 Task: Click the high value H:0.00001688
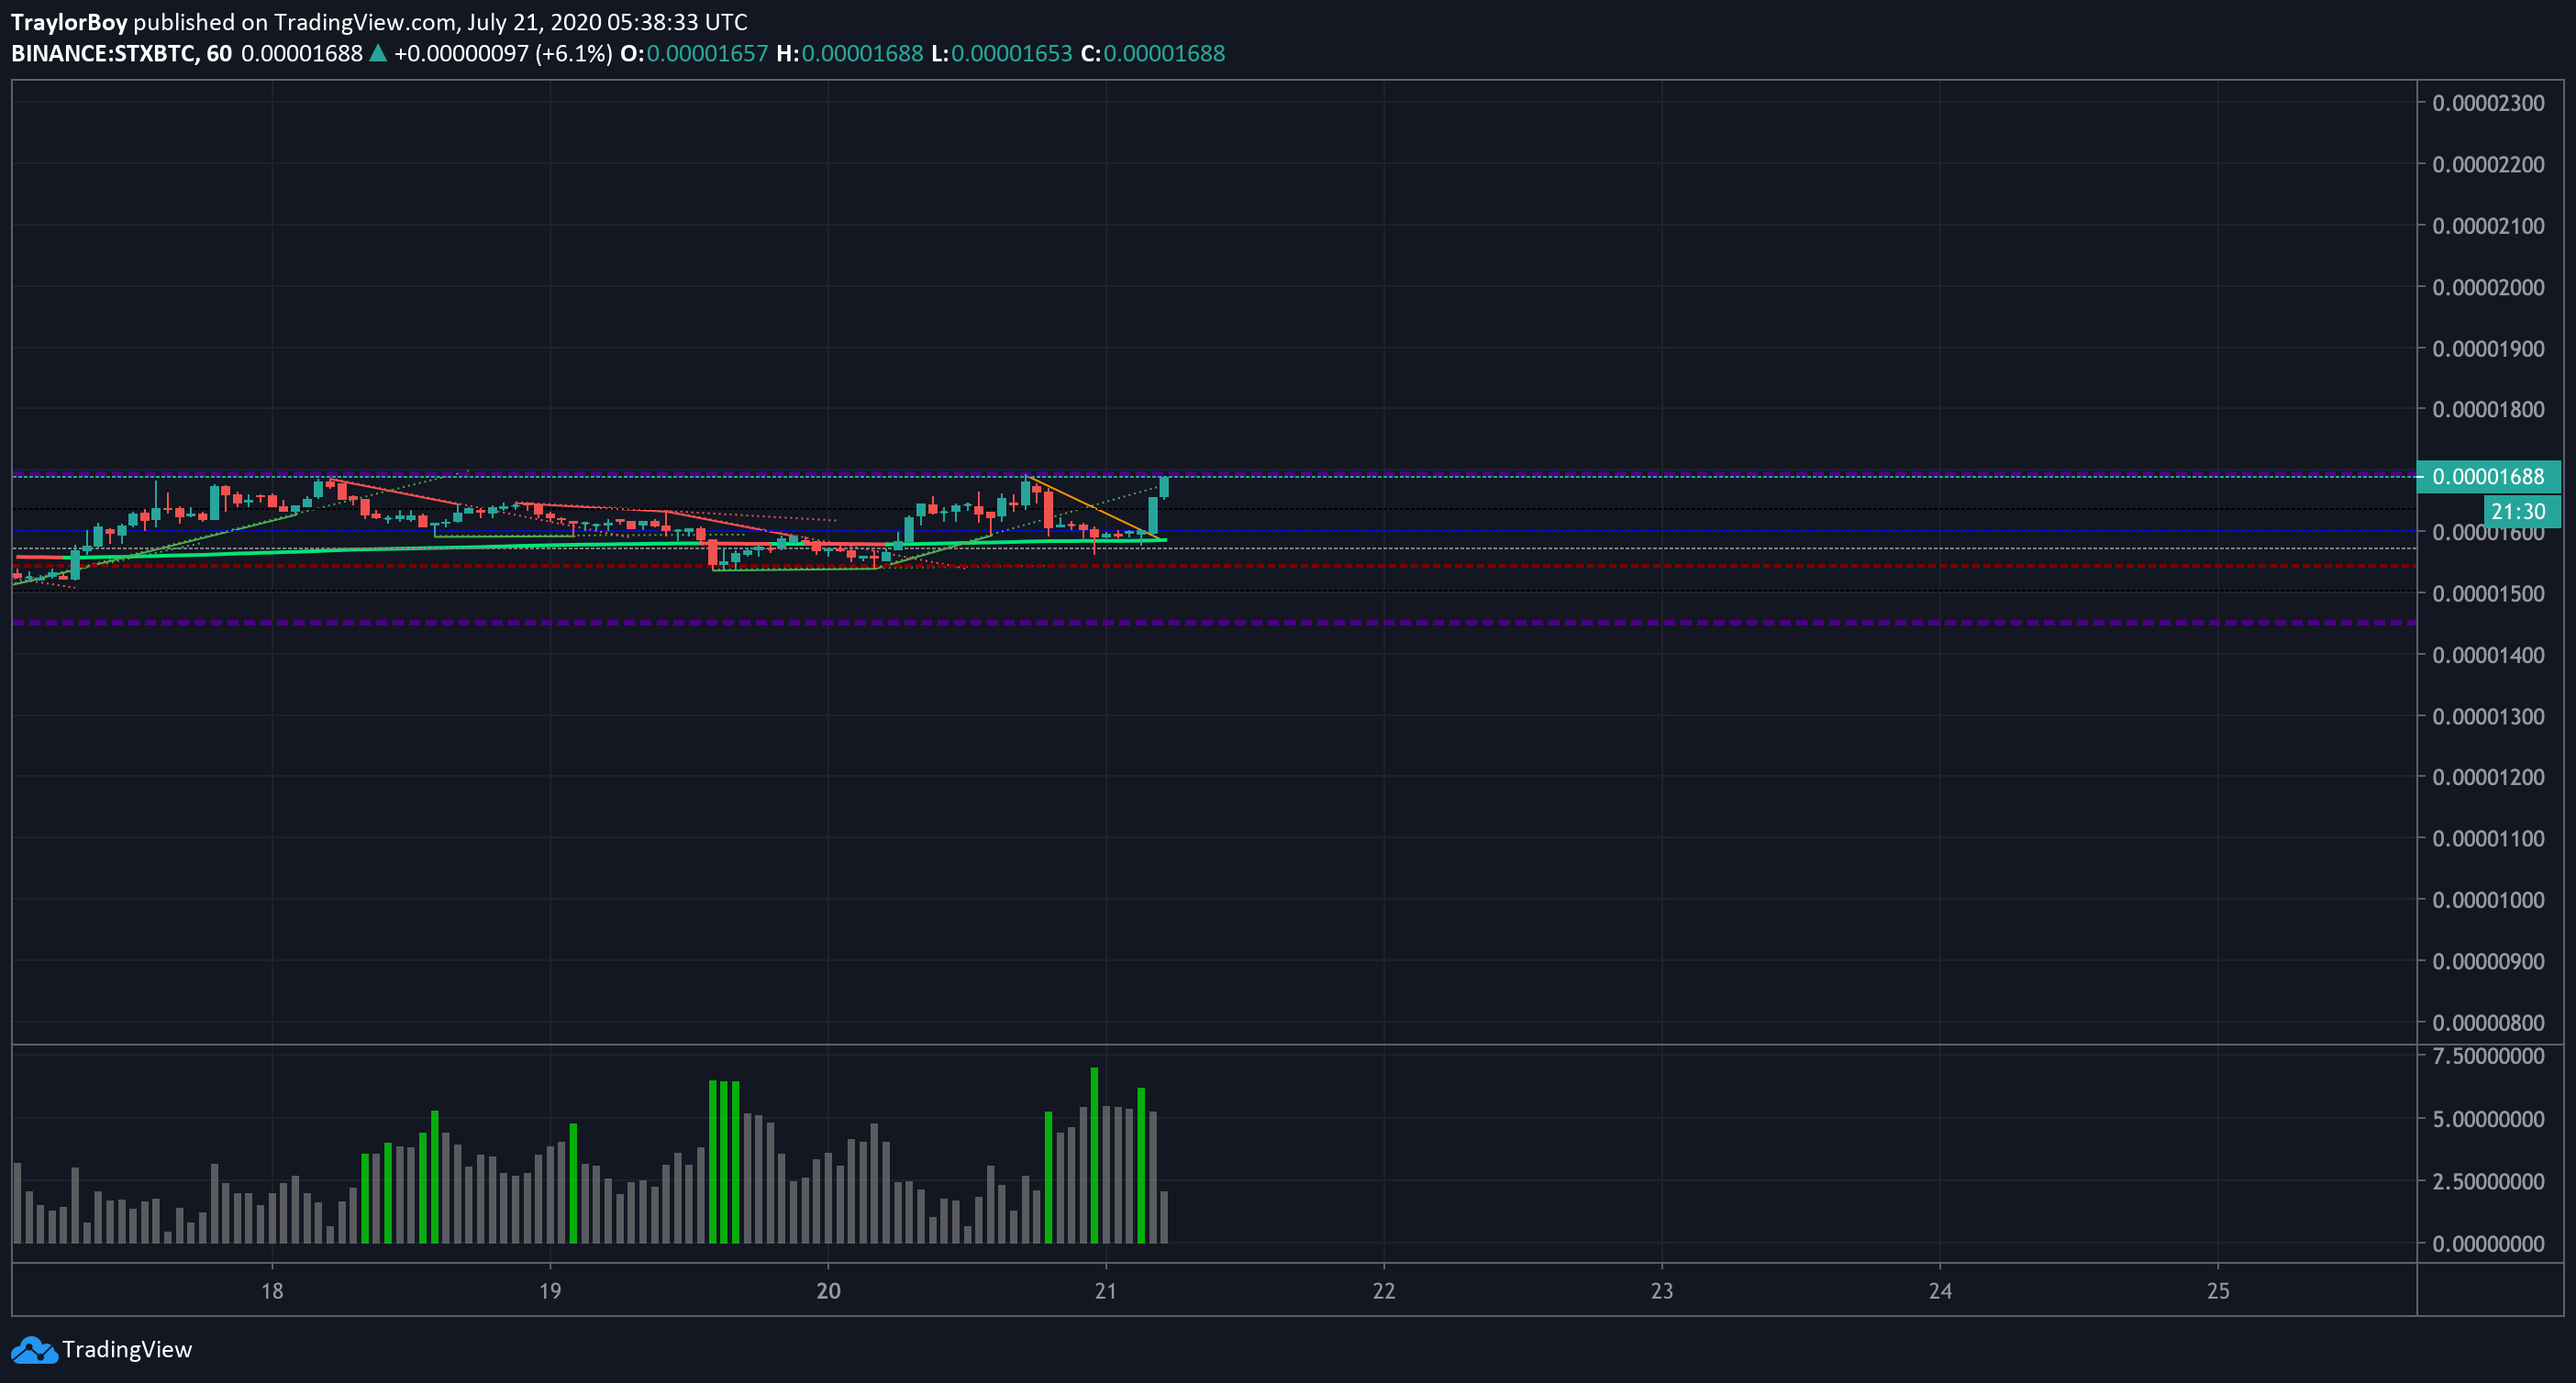click(850, 54)
